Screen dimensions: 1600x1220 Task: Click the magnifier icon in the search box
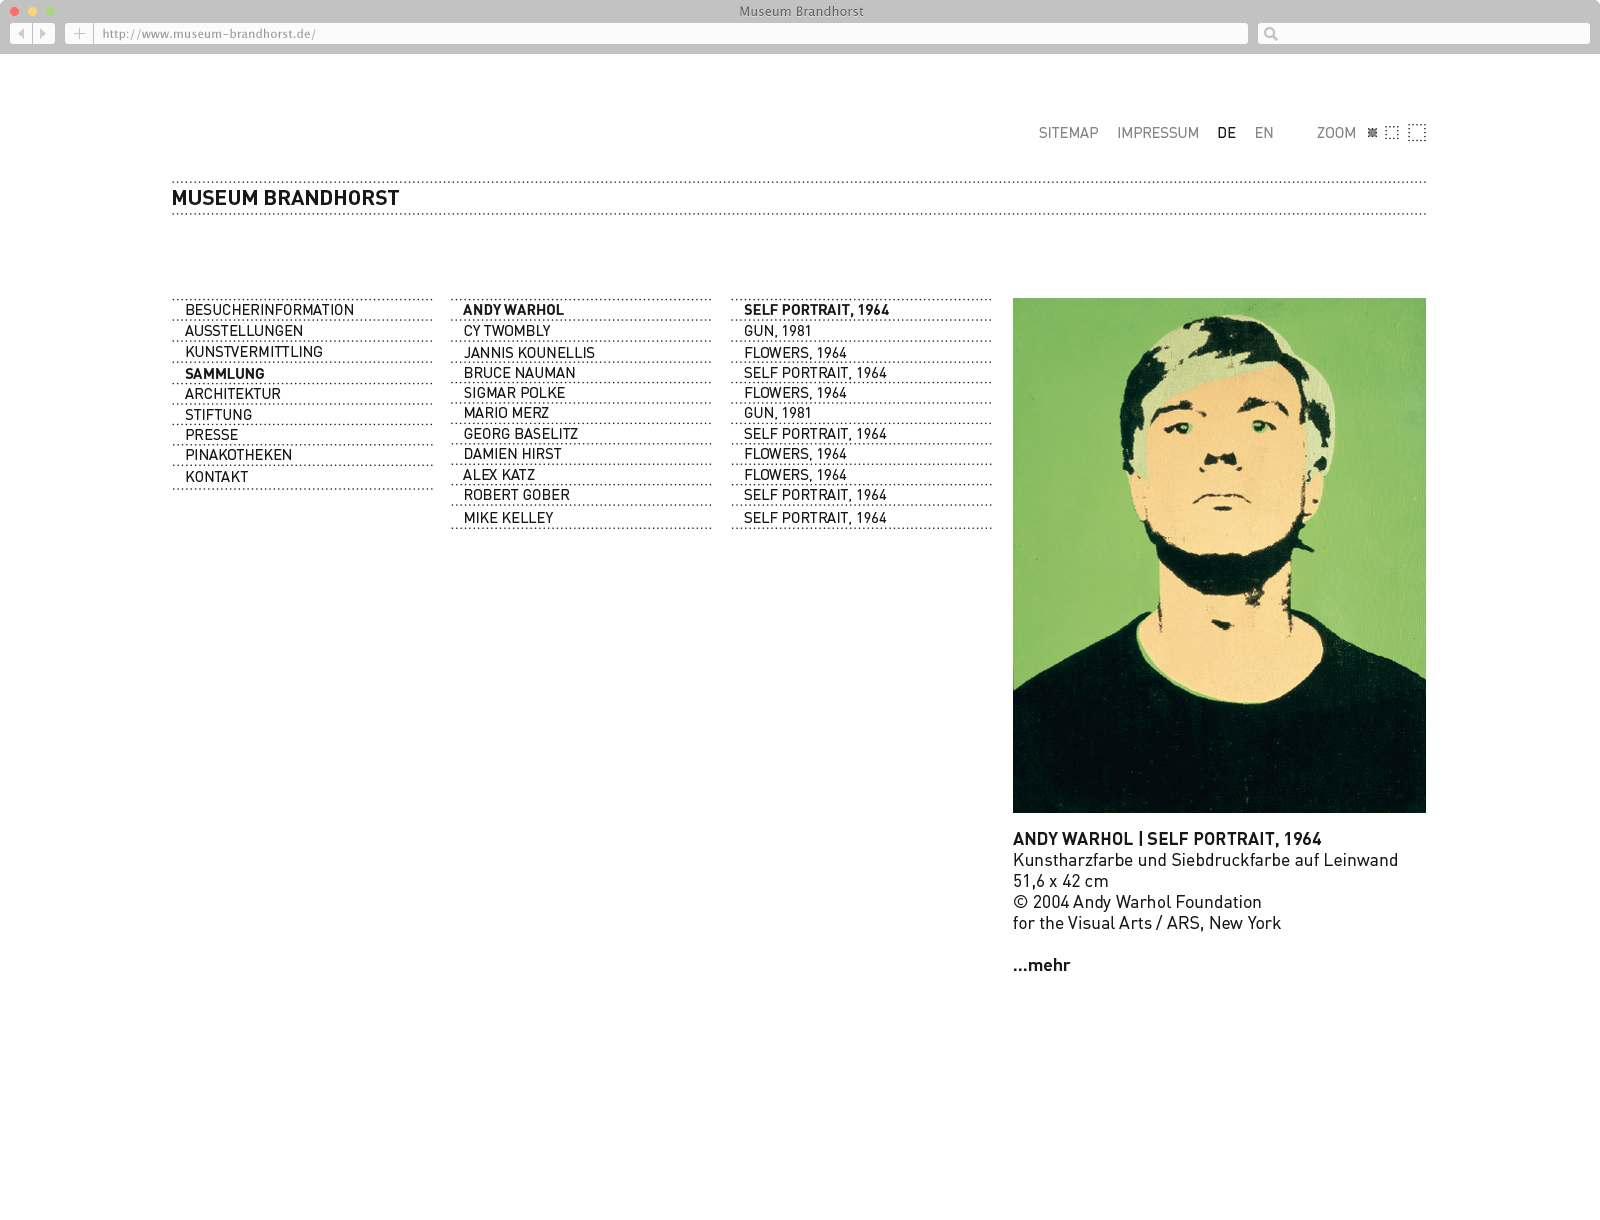(1270, 34)
